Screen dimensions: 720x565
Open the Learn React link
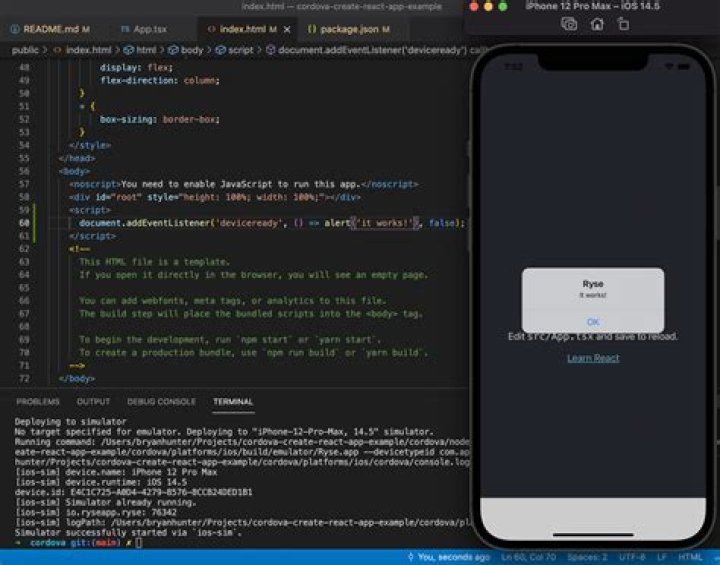click(593, 358)
